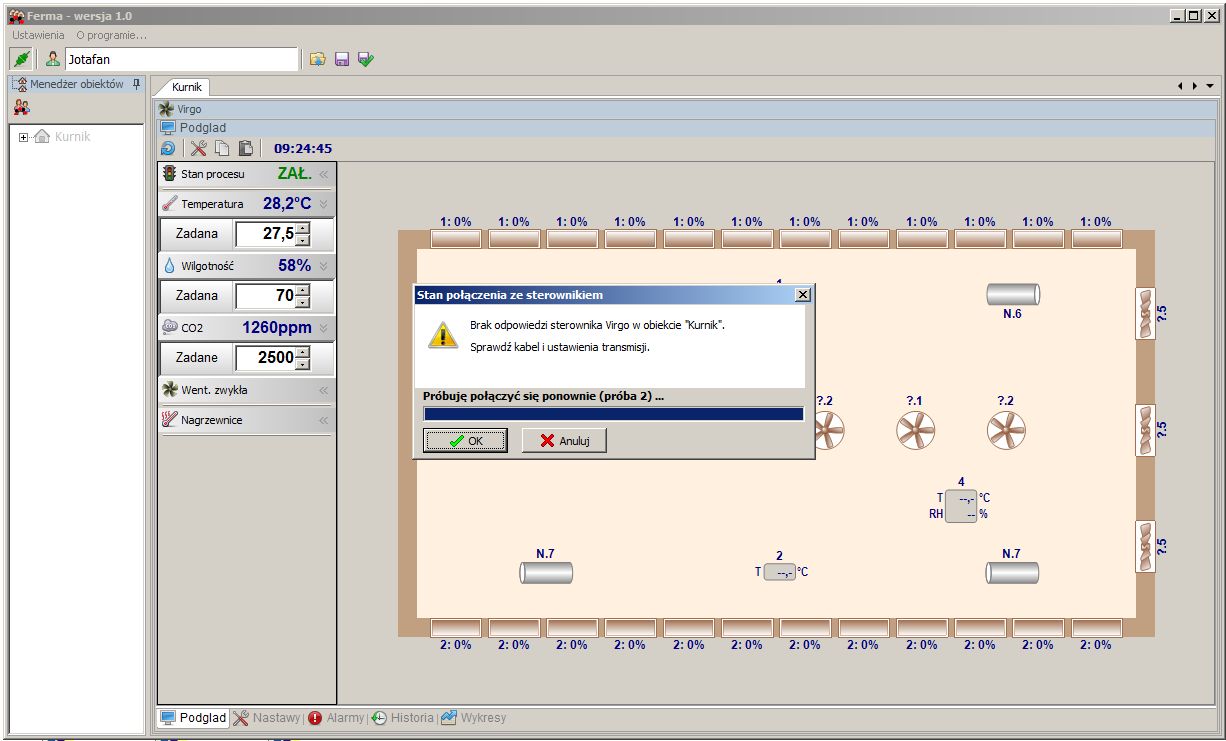Click the right N.7 heater cylinder
Image resolution: width=1226 pixels, height=741 pixels.
pos(1012,572)
